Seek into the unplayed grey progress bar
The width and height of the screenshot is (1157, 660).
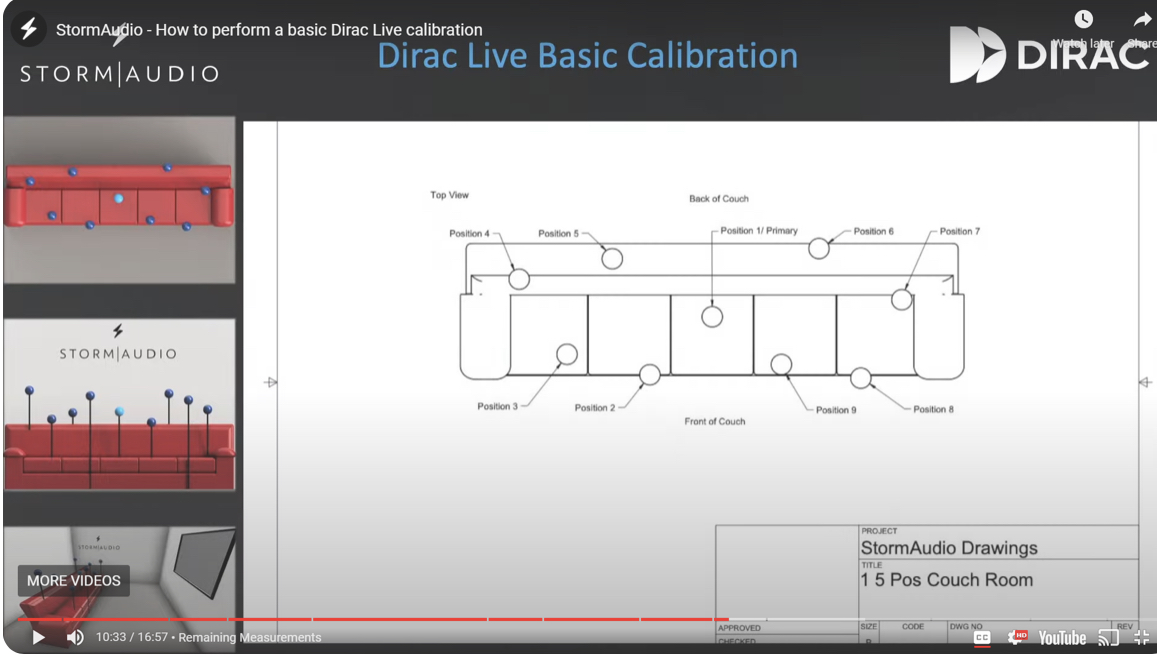(x=940, y=619)
